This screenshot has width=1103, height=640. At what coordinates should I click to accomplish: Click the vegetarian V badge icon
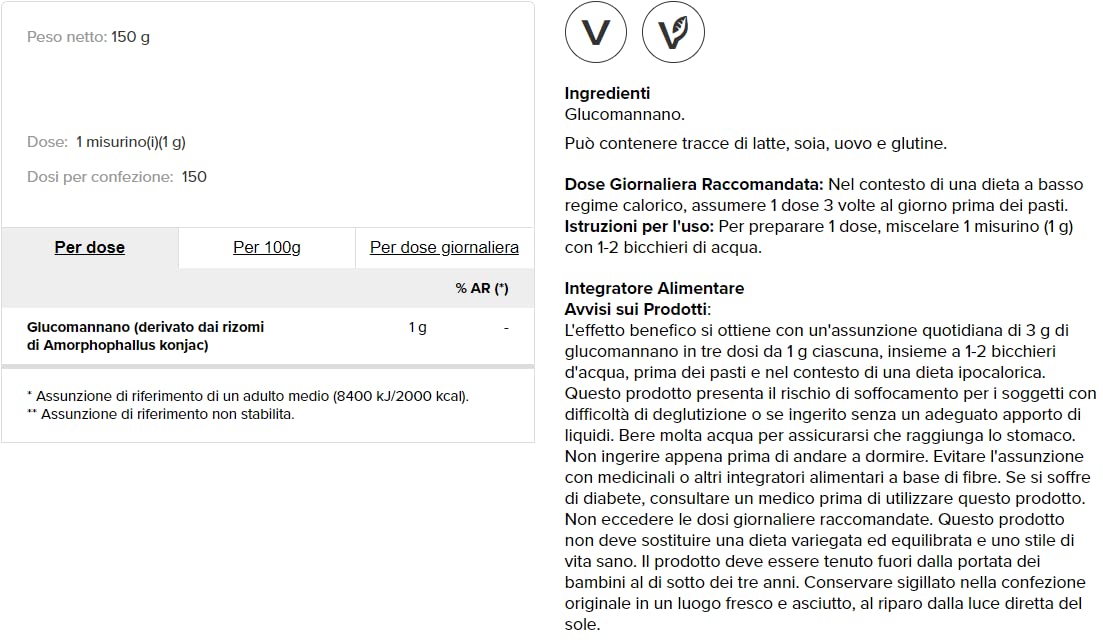[x=595, y=32]
